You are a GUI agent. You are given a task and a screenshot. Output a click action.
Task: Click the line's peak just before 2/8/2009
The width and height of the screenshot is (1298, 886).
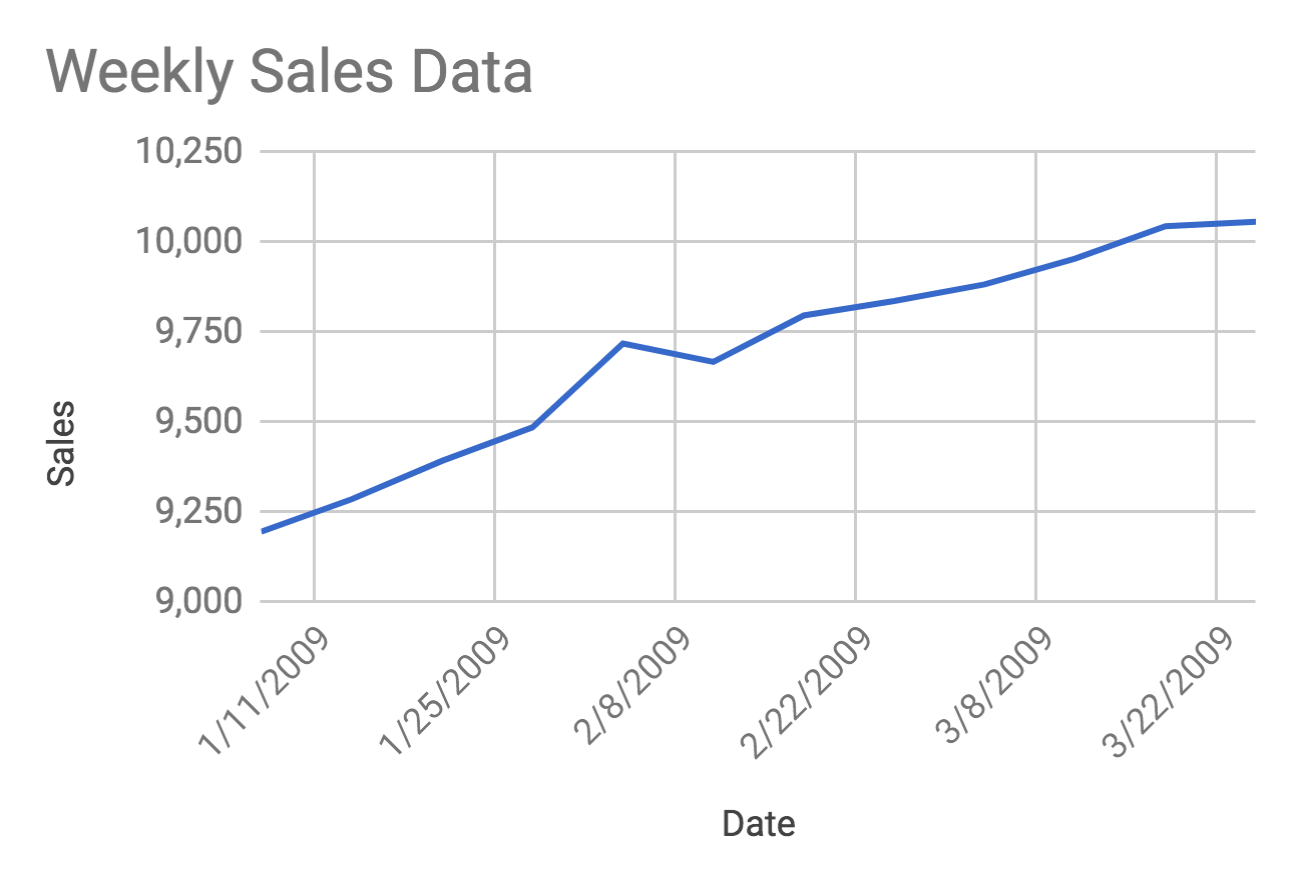tap(623, 343)
